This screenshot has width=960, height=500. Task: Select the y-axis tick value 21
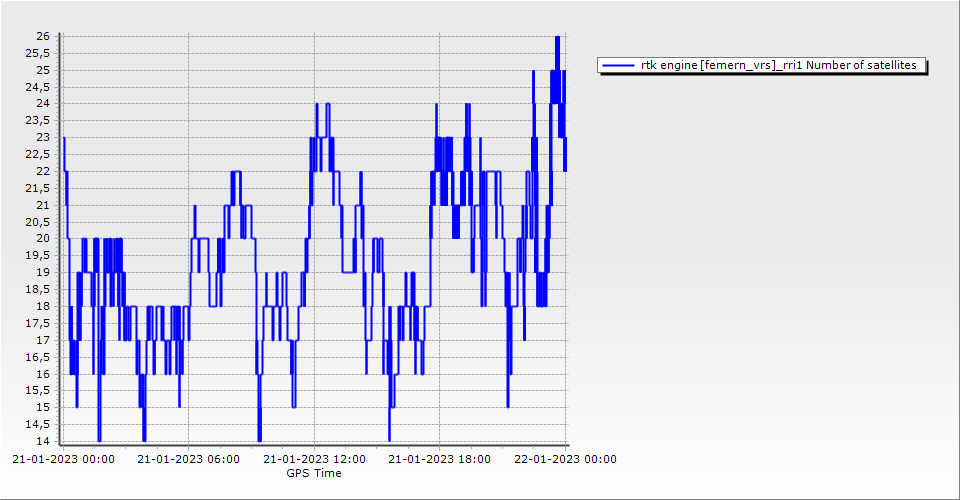tap(43, 205)
